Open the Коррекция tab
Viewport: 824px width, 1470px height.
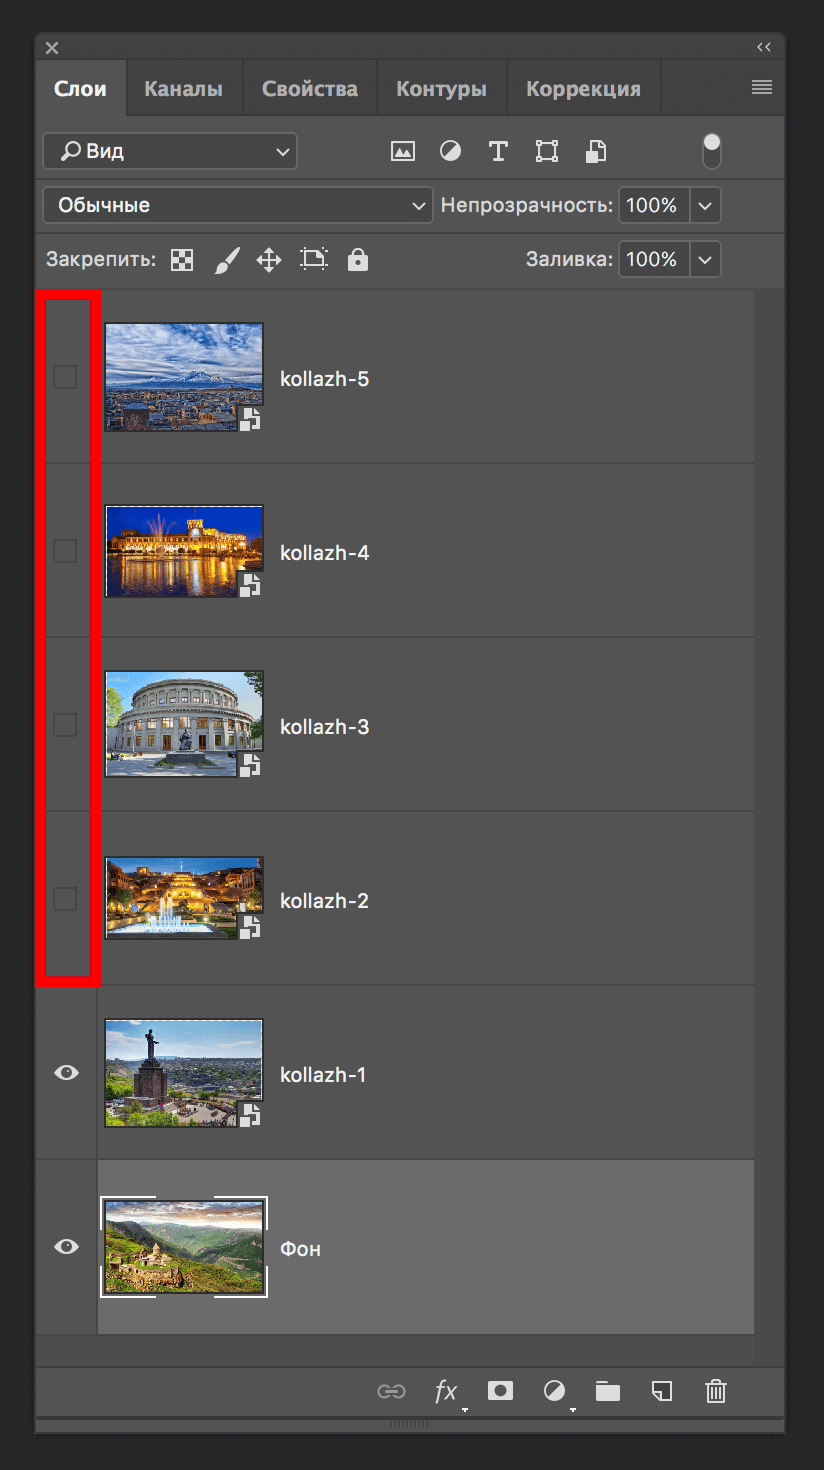583,89
